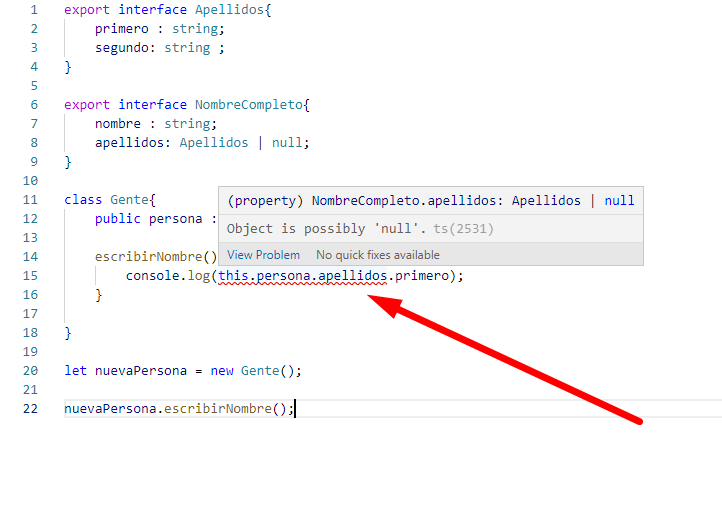Click the 'null' keyword on line 8
This screenshot has width=722, height=511.
click(287, 143)
